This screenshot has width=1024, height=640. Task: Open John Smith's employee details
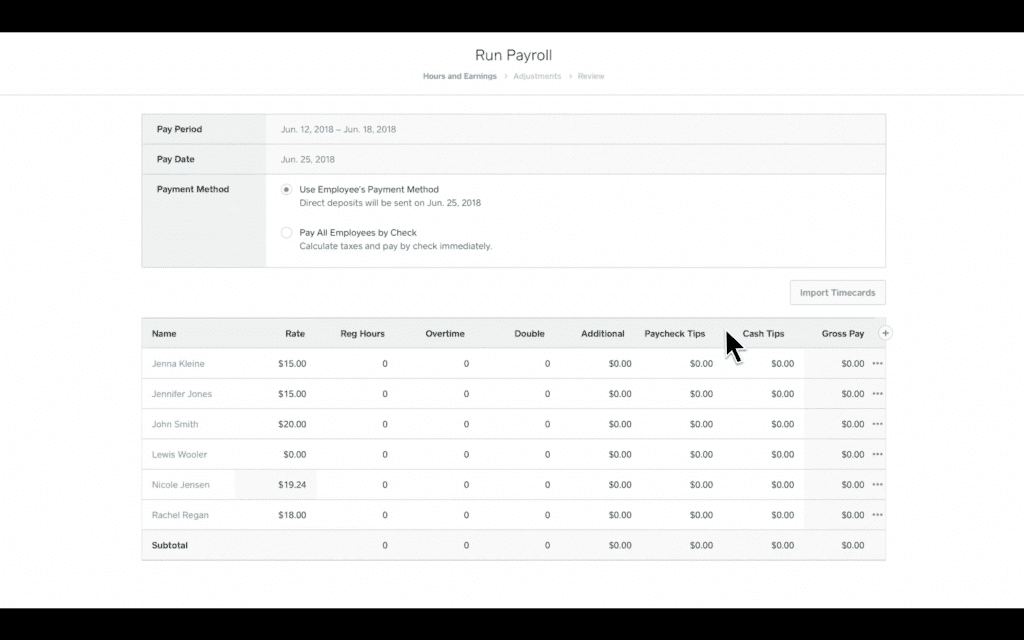[176, 424]
